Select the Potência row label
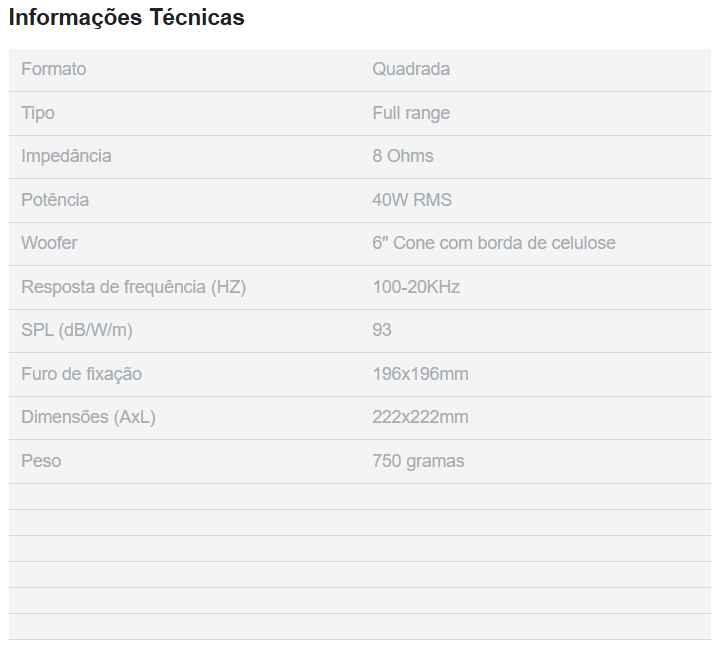717x645 pixels. tap(55, 200)
